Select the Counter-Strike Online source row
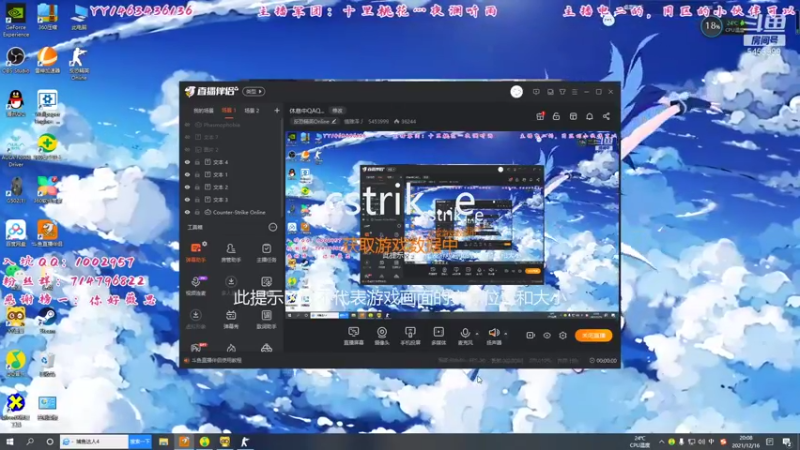The height and width of the screenshot is (450, 800). [231, 212]
